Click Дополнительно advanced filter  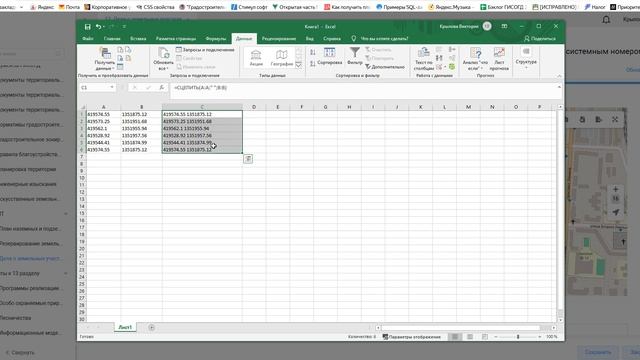coord(385,67)
